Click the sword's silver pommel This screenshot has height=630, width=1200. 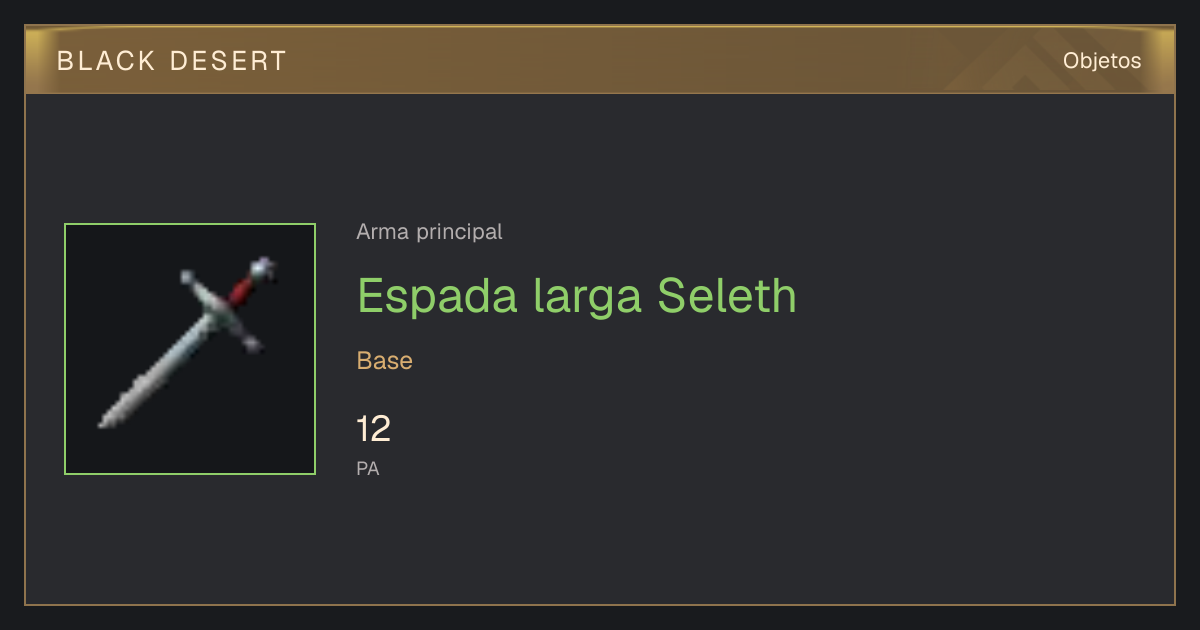(262, 267)
